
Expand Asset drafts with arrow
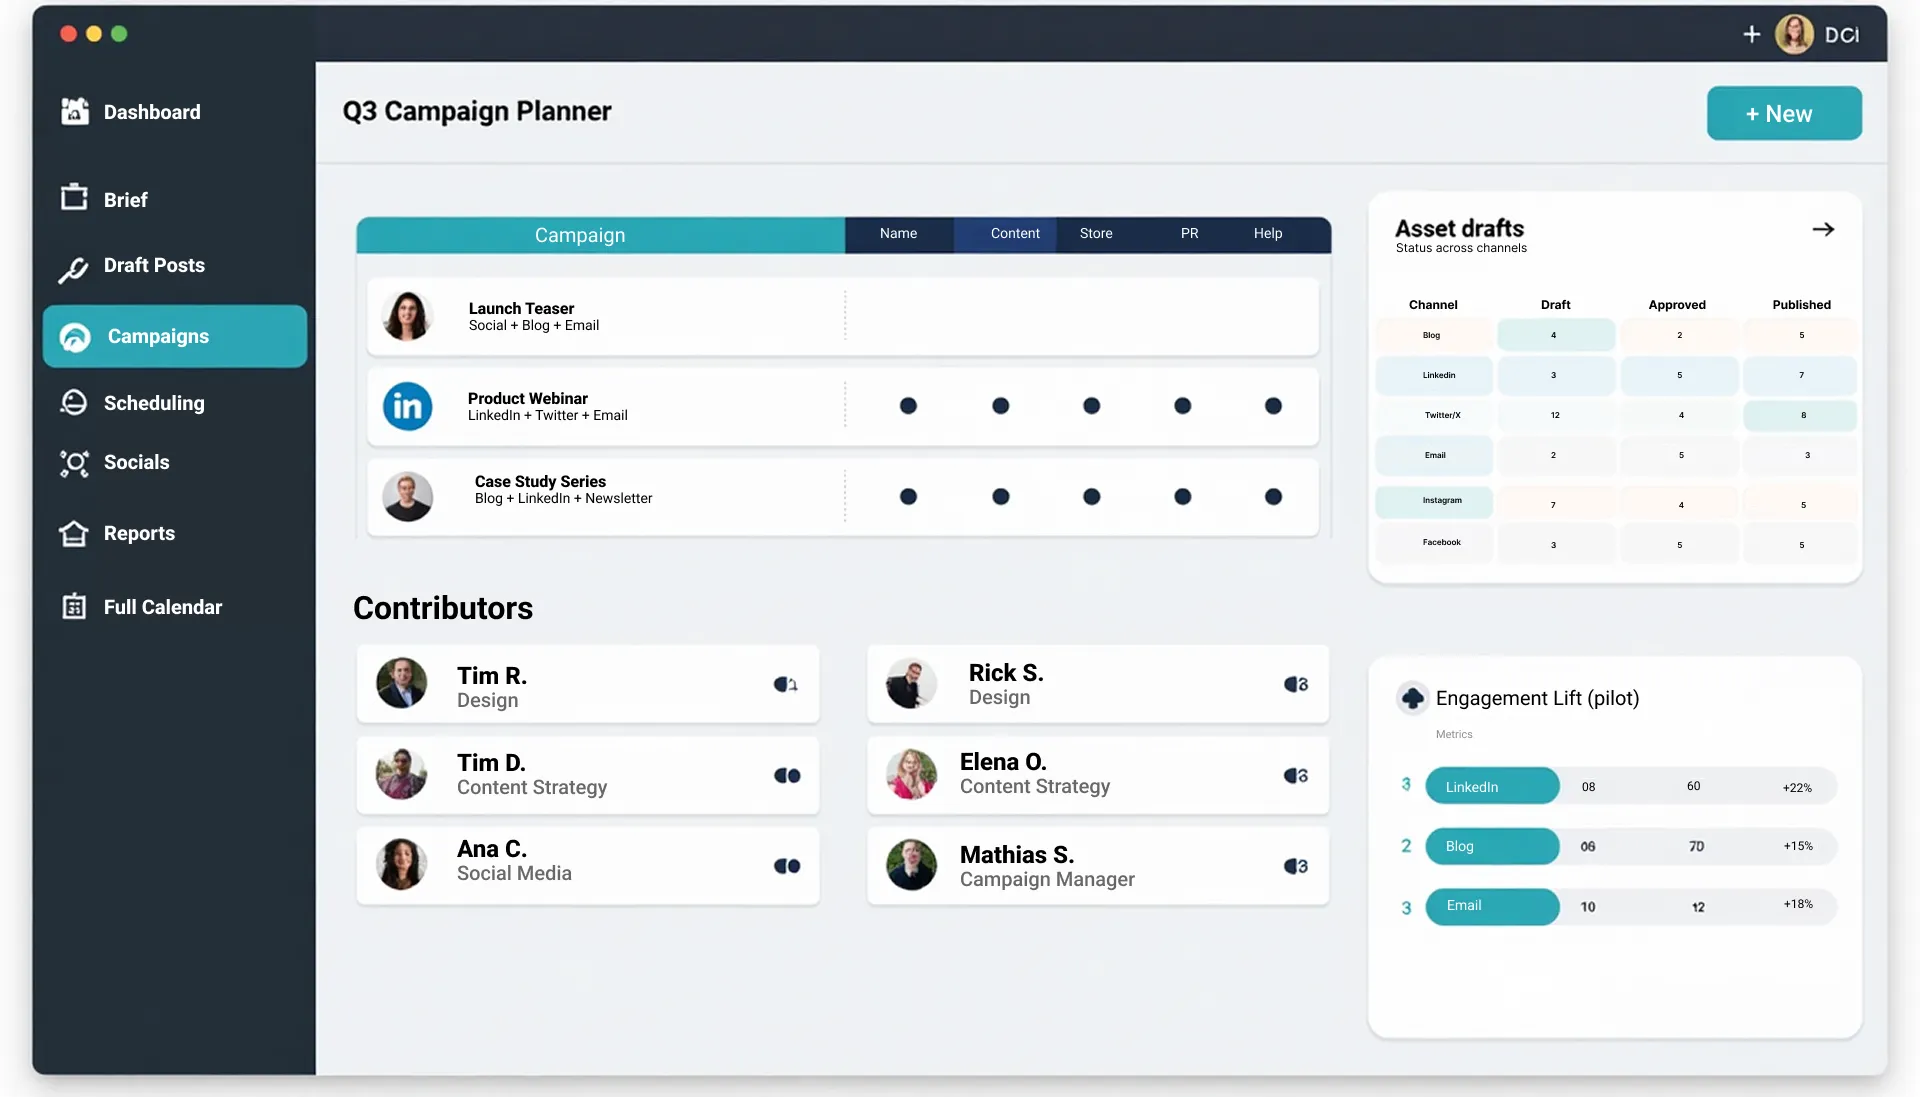click(x=1822, y=230)
